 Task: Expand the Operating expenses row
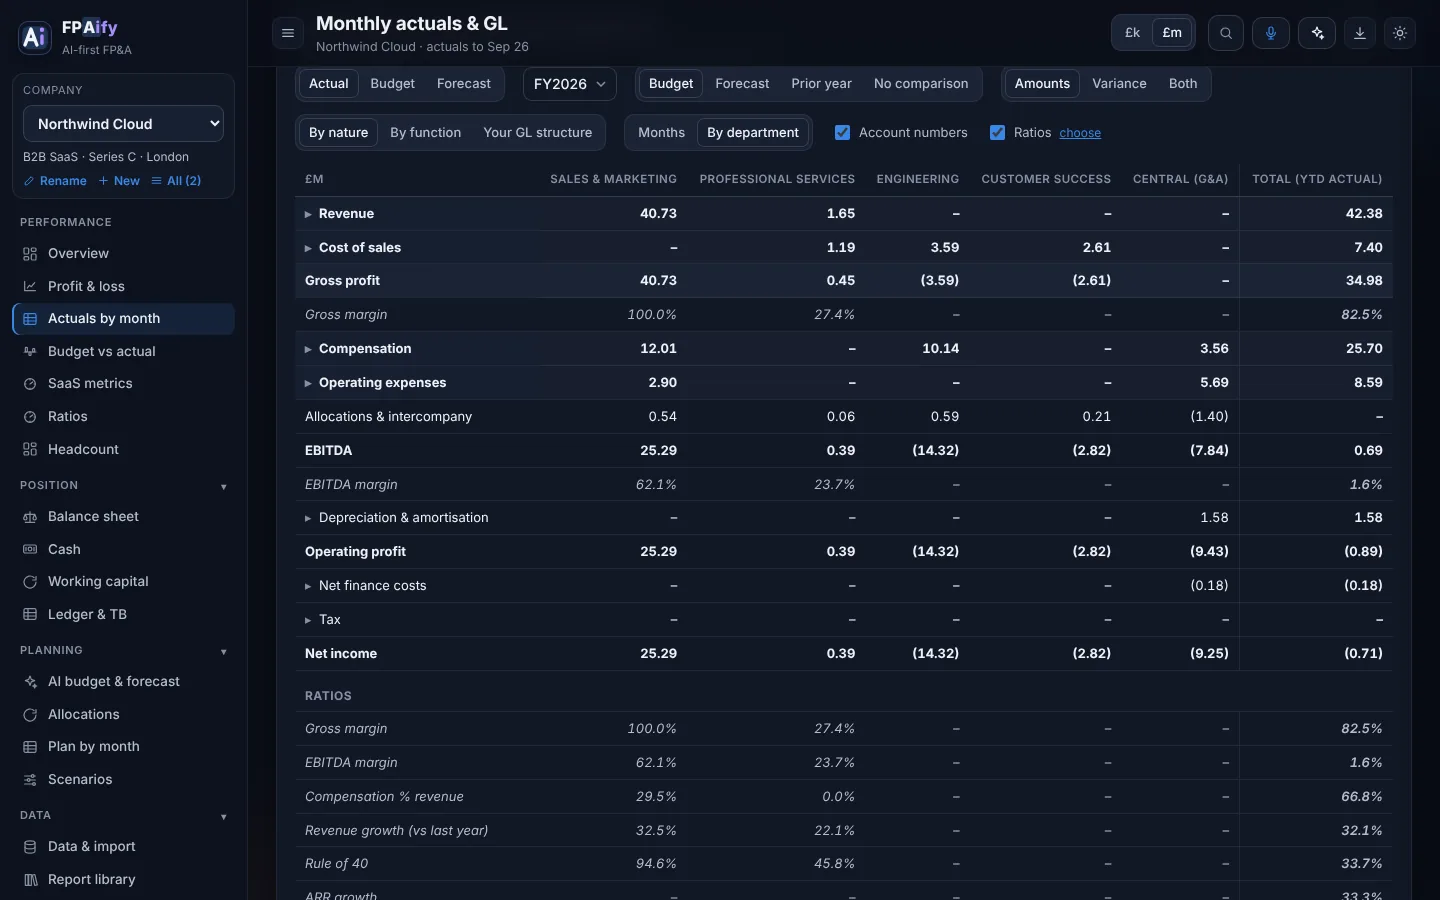(308, 383)
